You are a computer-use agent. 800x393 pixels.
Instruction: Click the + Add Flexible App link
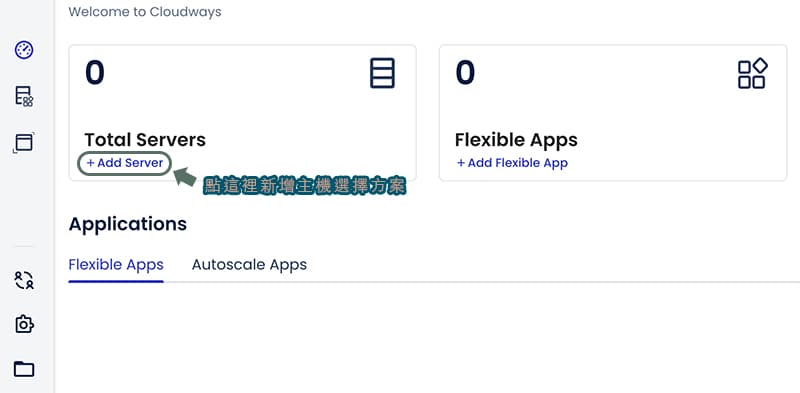[512, 163]
